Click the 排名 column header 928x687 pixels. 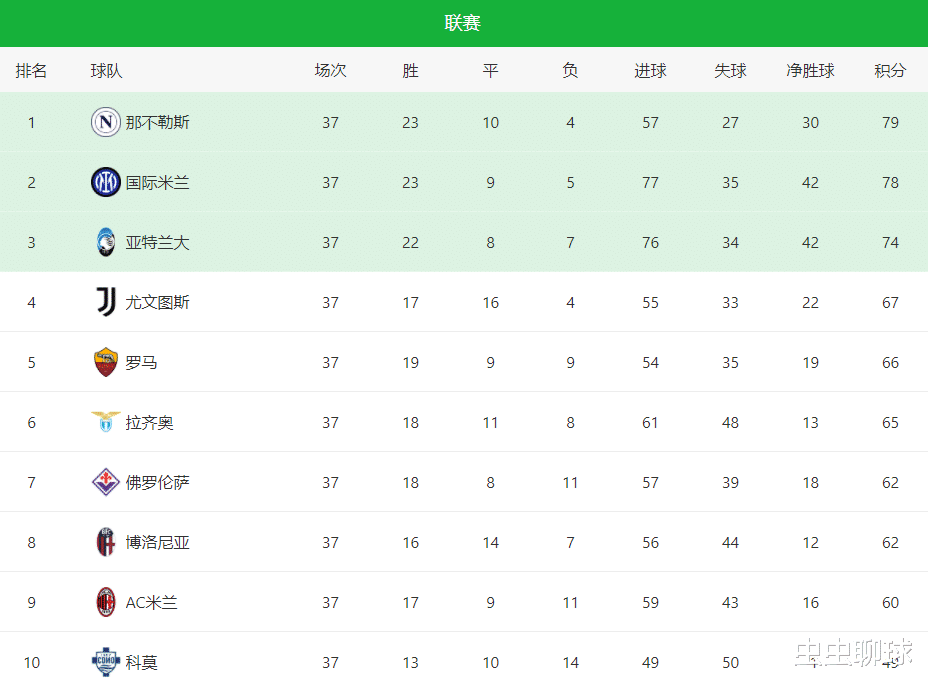coord(31,71)
